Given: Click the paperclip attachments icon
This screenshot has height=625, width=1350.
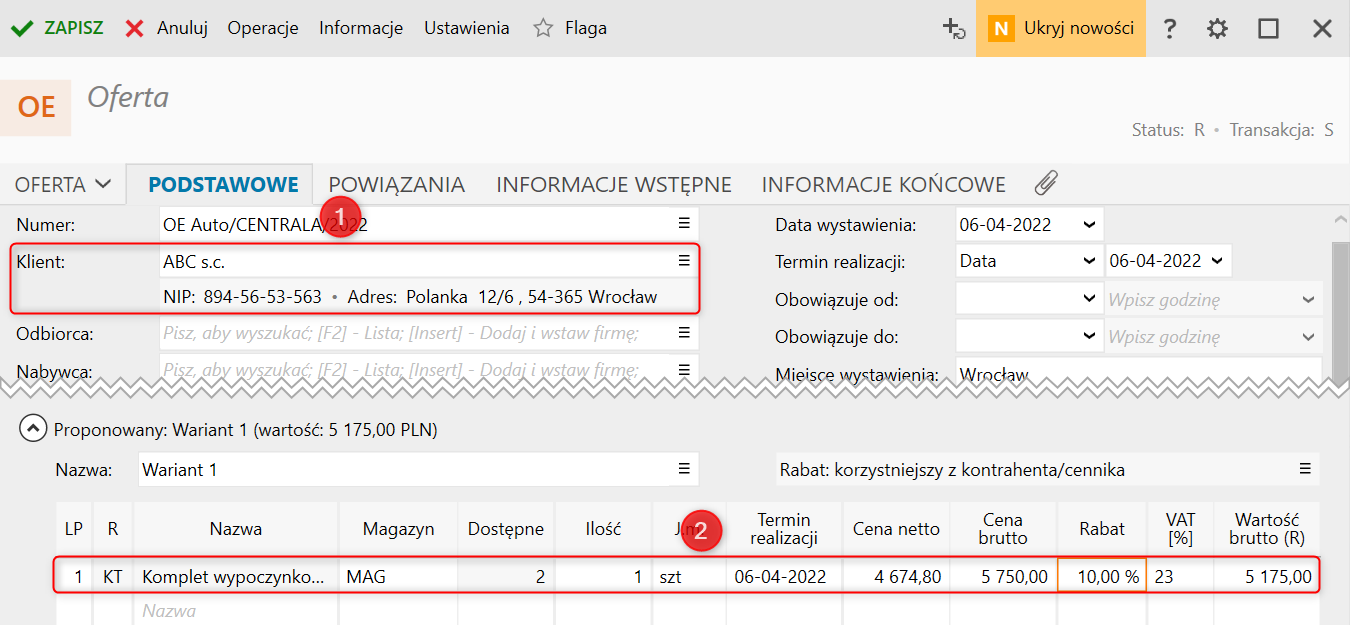Looking at the screenshot, I should pyautogui.click(x=1045, y=184).
